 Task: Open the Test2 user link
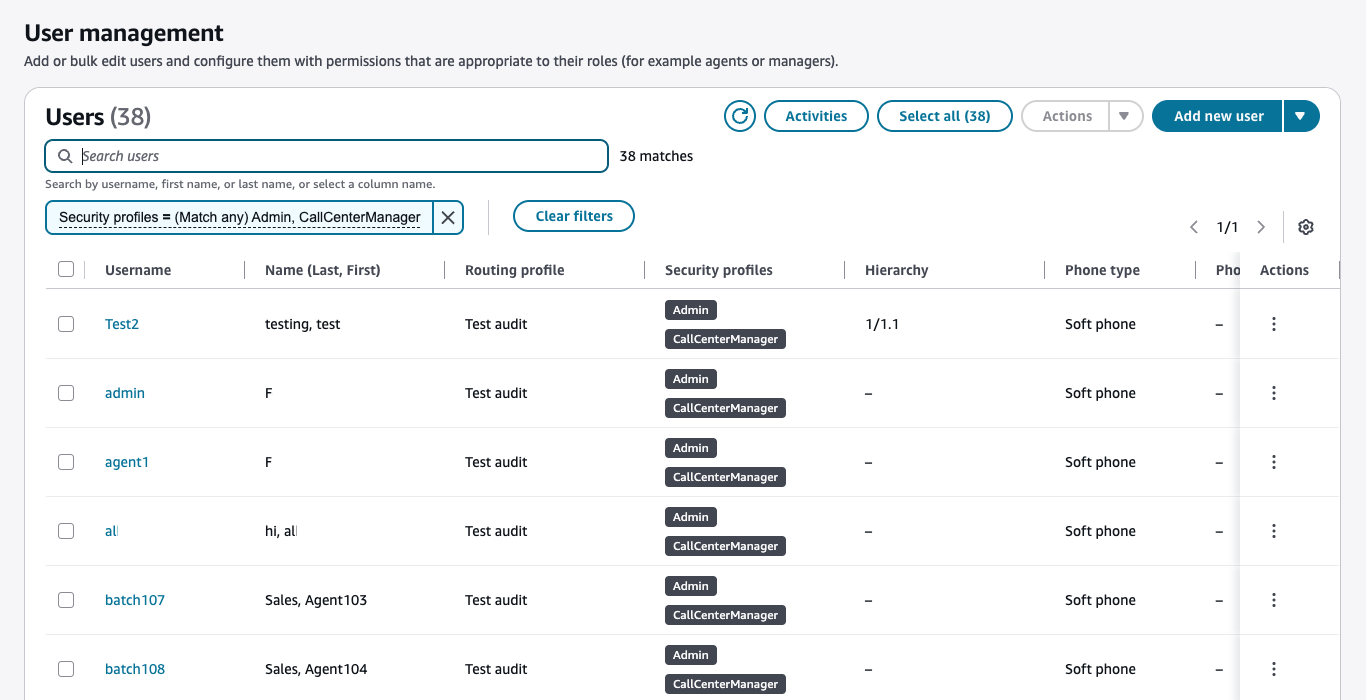tap(122, 324)
